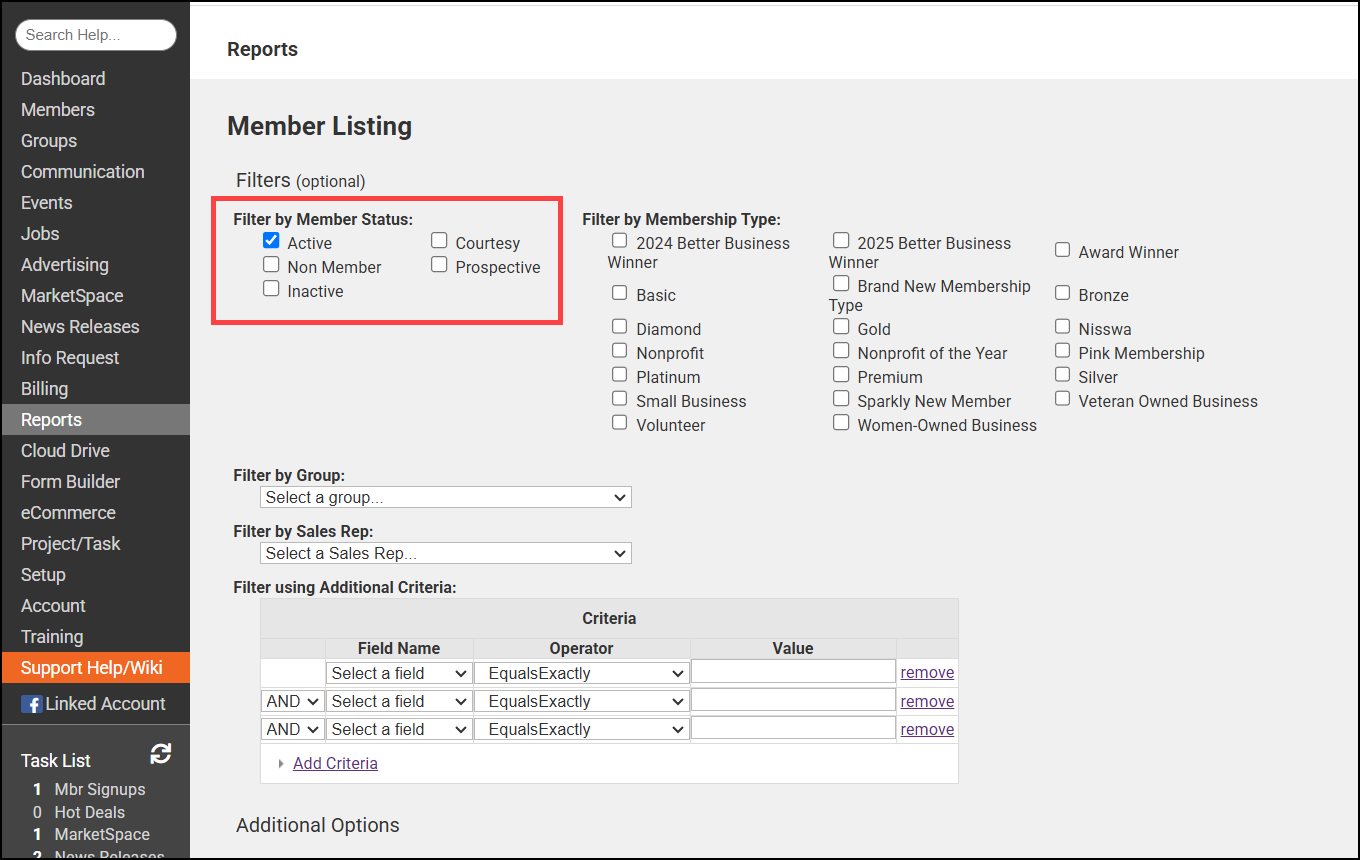1360x860 pixels.
Task: Open the Select a group dropdown
Action: (445, 497)
